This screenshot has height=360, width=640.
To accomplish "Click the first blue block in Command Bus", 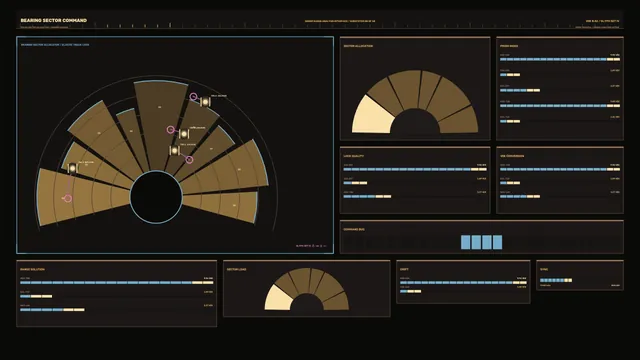I will coord(465,242).
